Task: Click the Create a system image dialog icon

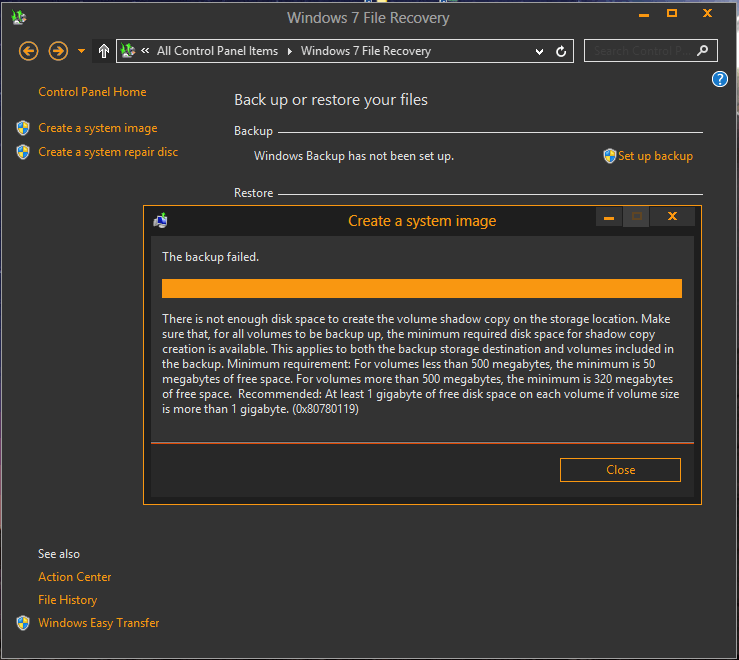Action: 161,221
